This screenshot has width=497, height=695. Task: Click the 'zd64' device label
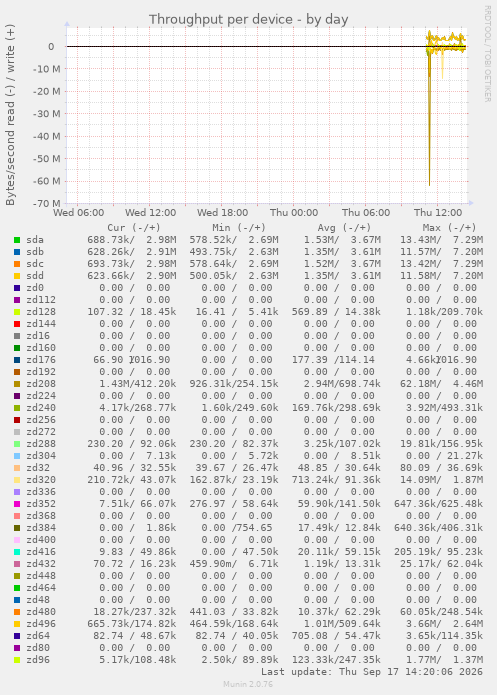(x=38, y=636)
